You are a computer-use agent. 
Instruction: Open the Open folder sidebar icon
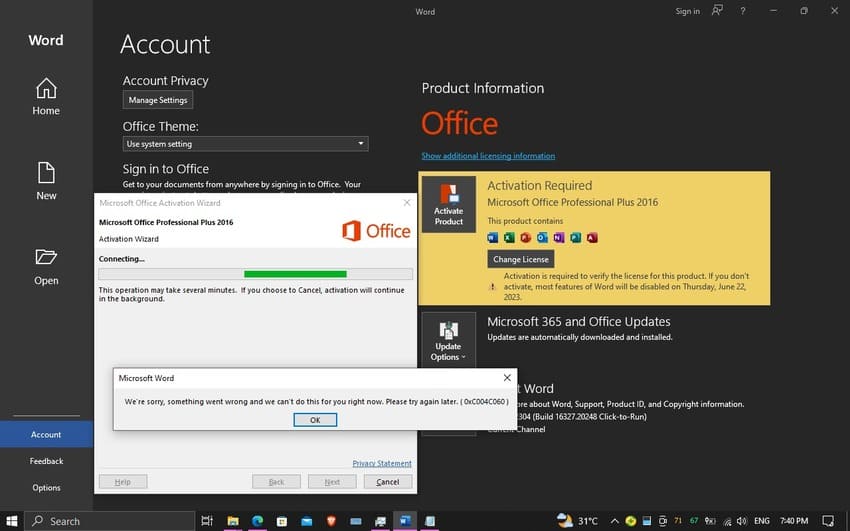point(46,267)
